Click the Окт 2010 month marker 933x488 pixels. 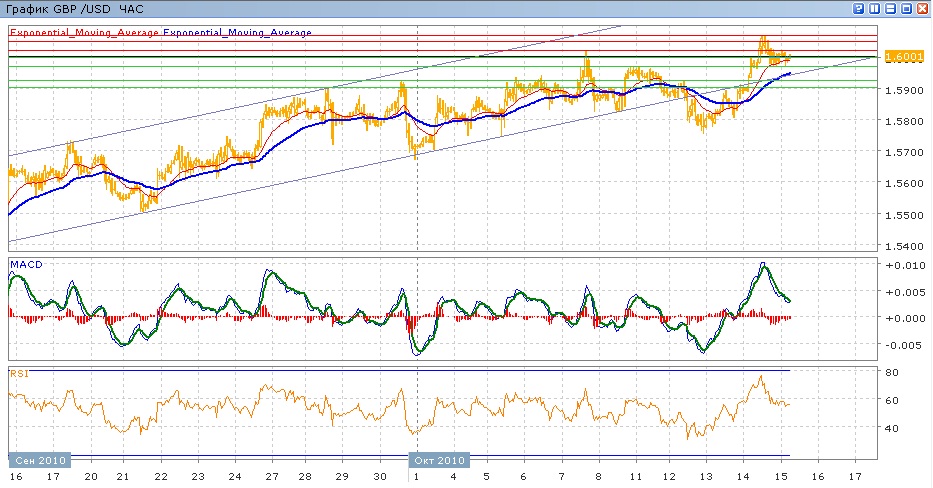pos(438,460)
